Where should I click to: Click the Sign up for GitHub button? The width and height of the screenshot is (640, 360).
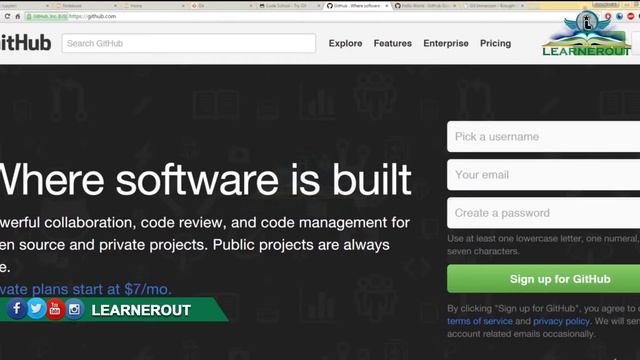(x=543, y=279)
